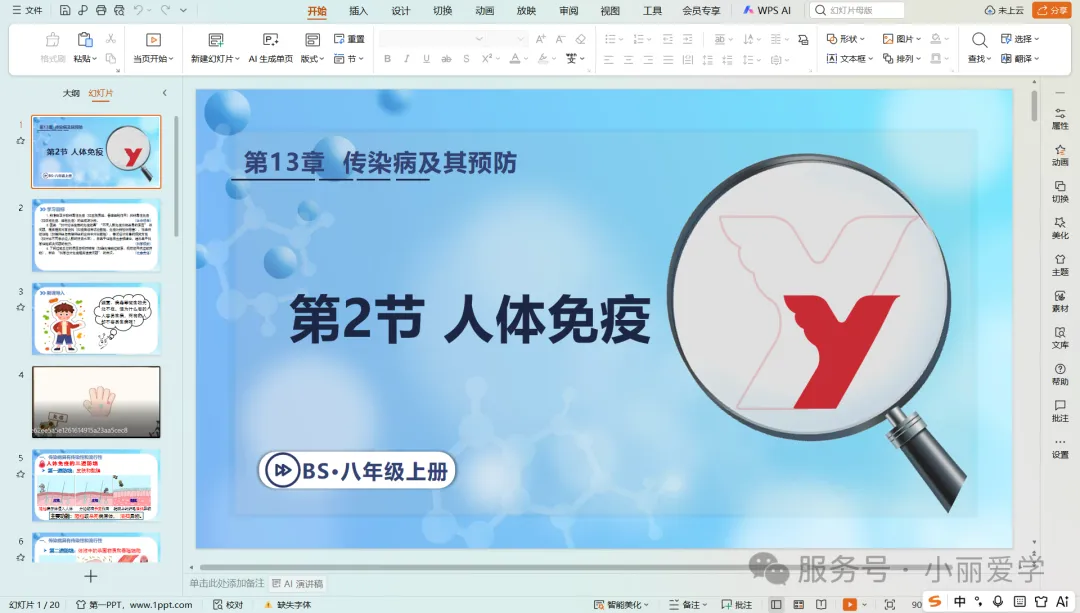Image resolution: width=1080 pixels, height=613 pixels.
Task: Click the Print icon in quick access bar
Action: point(101,10)
